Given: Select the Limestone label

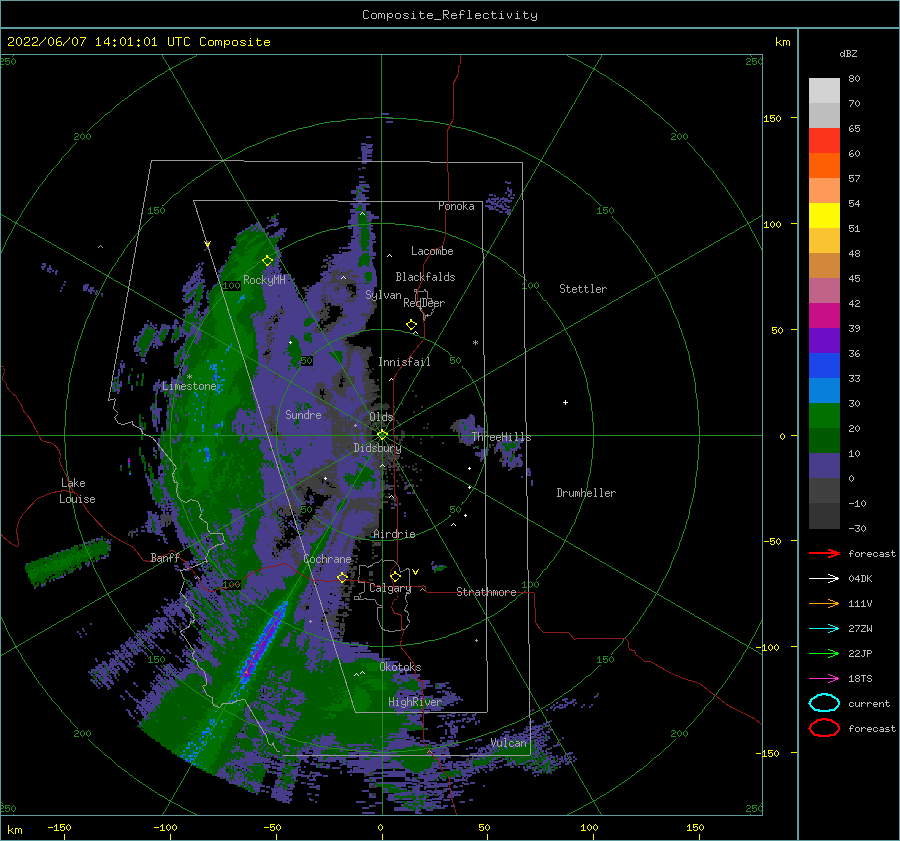Looking at the screenshot, I should pyautogui.click(x=189, y=386).
